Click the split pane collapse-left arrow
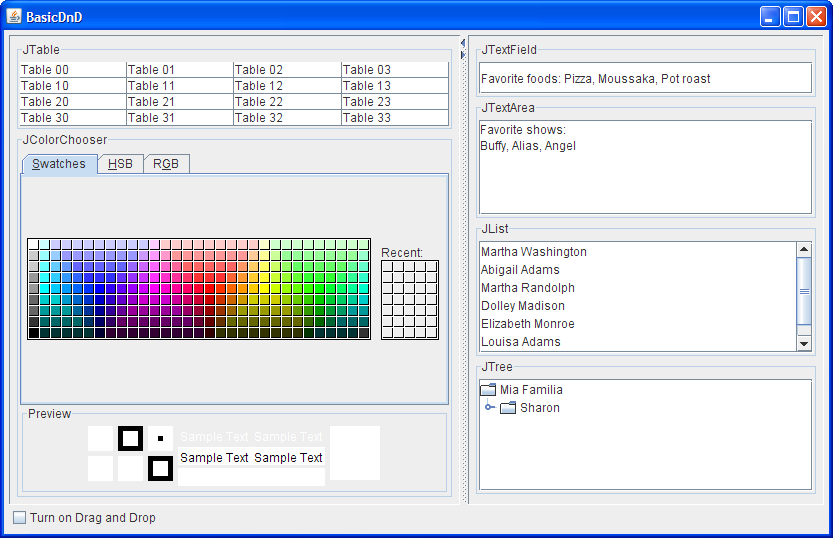The width and height of the screenshot is (833, 538). pos(463,43)
